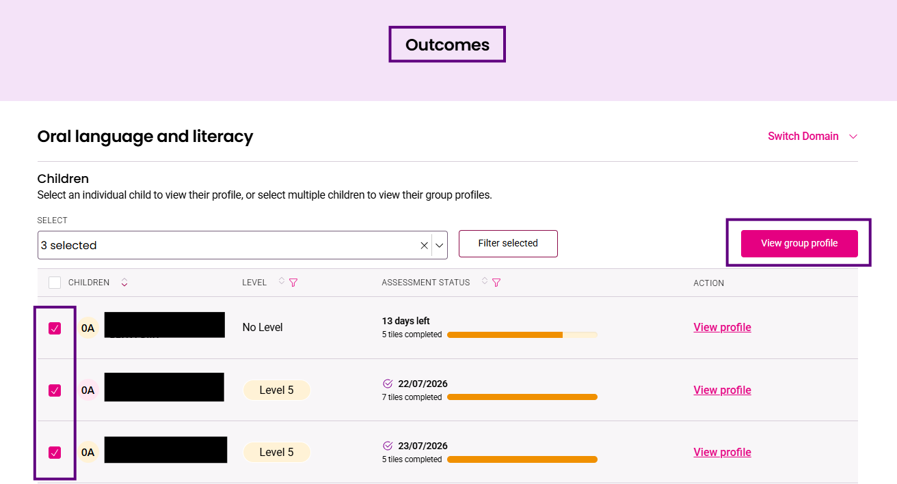Sort the Children column with arrows icon
Viewport: 897px width, 484px height.
point(124,283)
